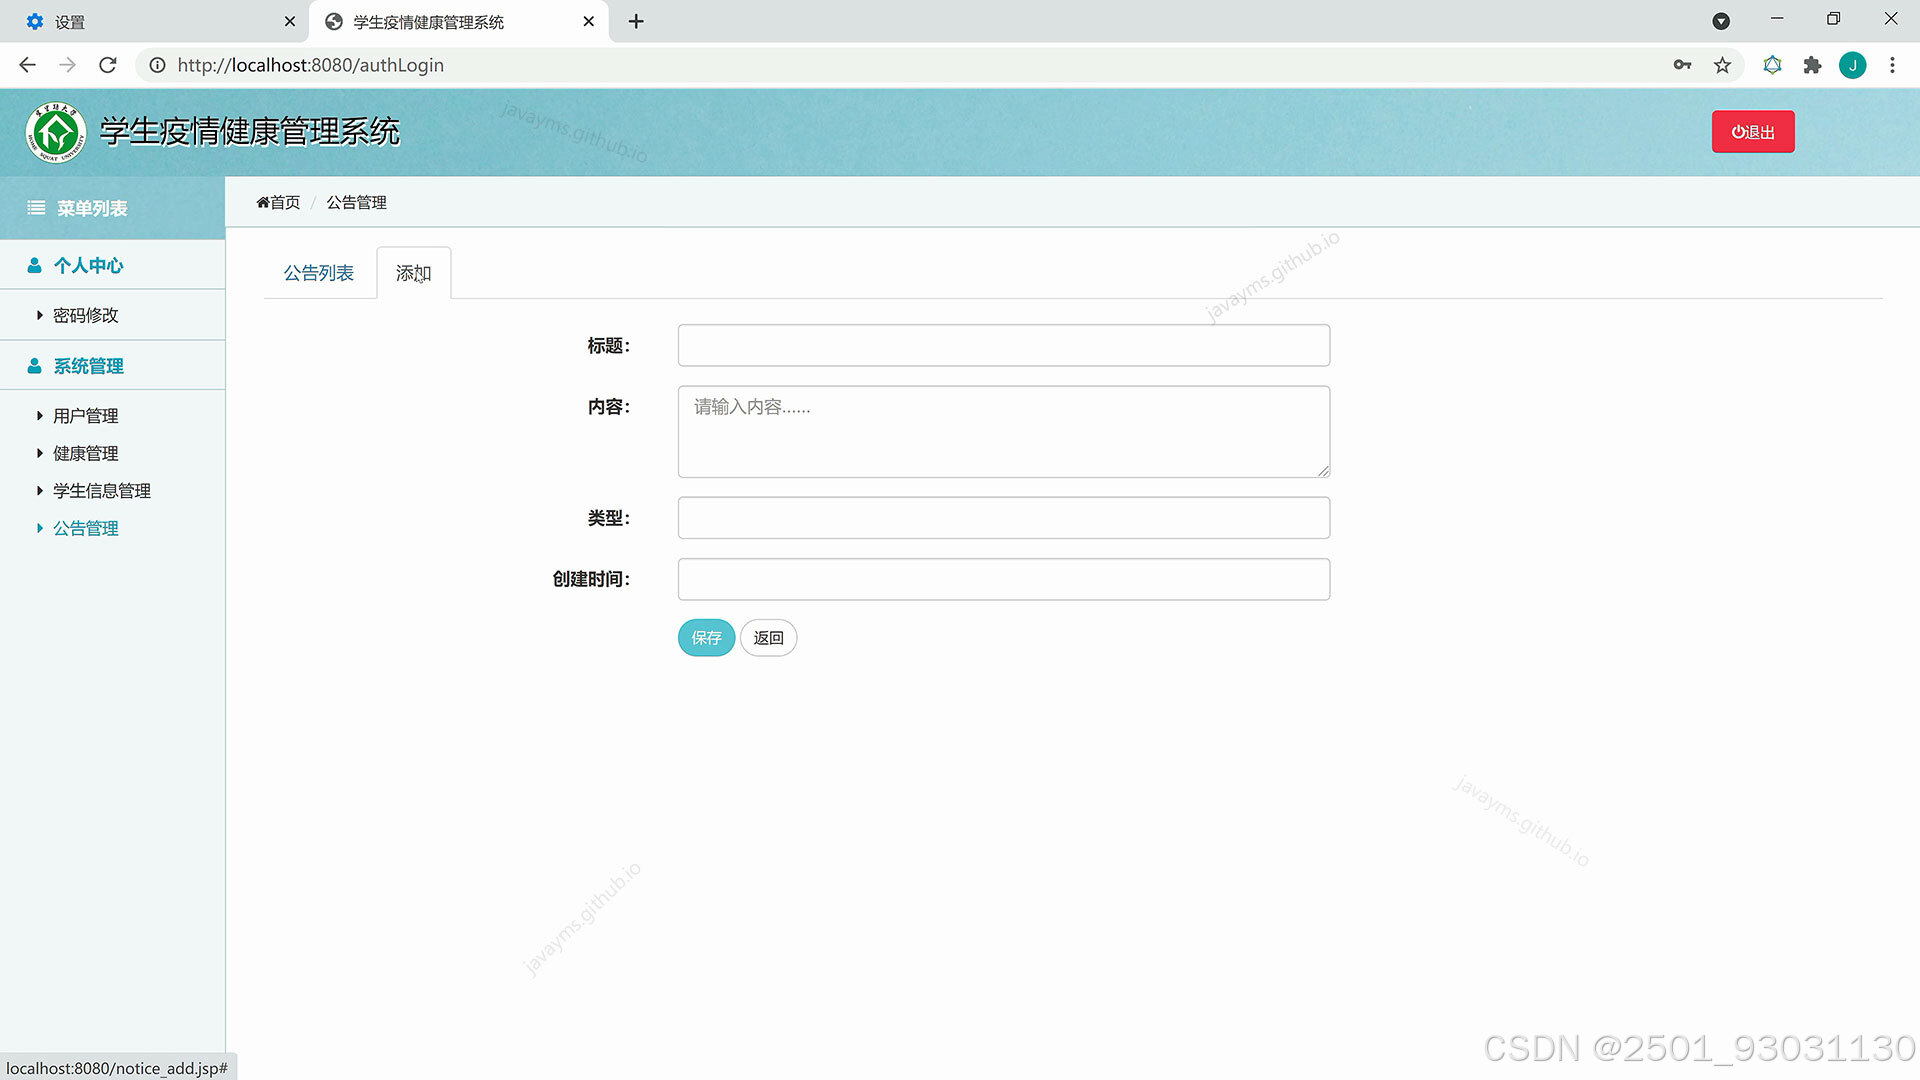
Task: Bookmark this page with star icon
Action: pyautogui.click(x=1722, y=65)
